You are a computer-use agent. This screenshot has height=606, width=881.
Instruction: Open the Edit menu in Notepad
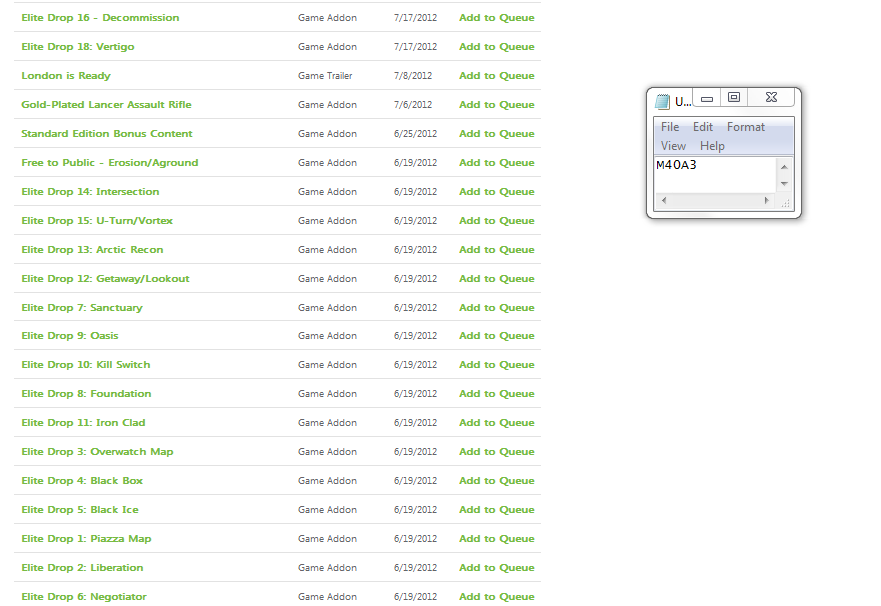[x=702, y=127]
